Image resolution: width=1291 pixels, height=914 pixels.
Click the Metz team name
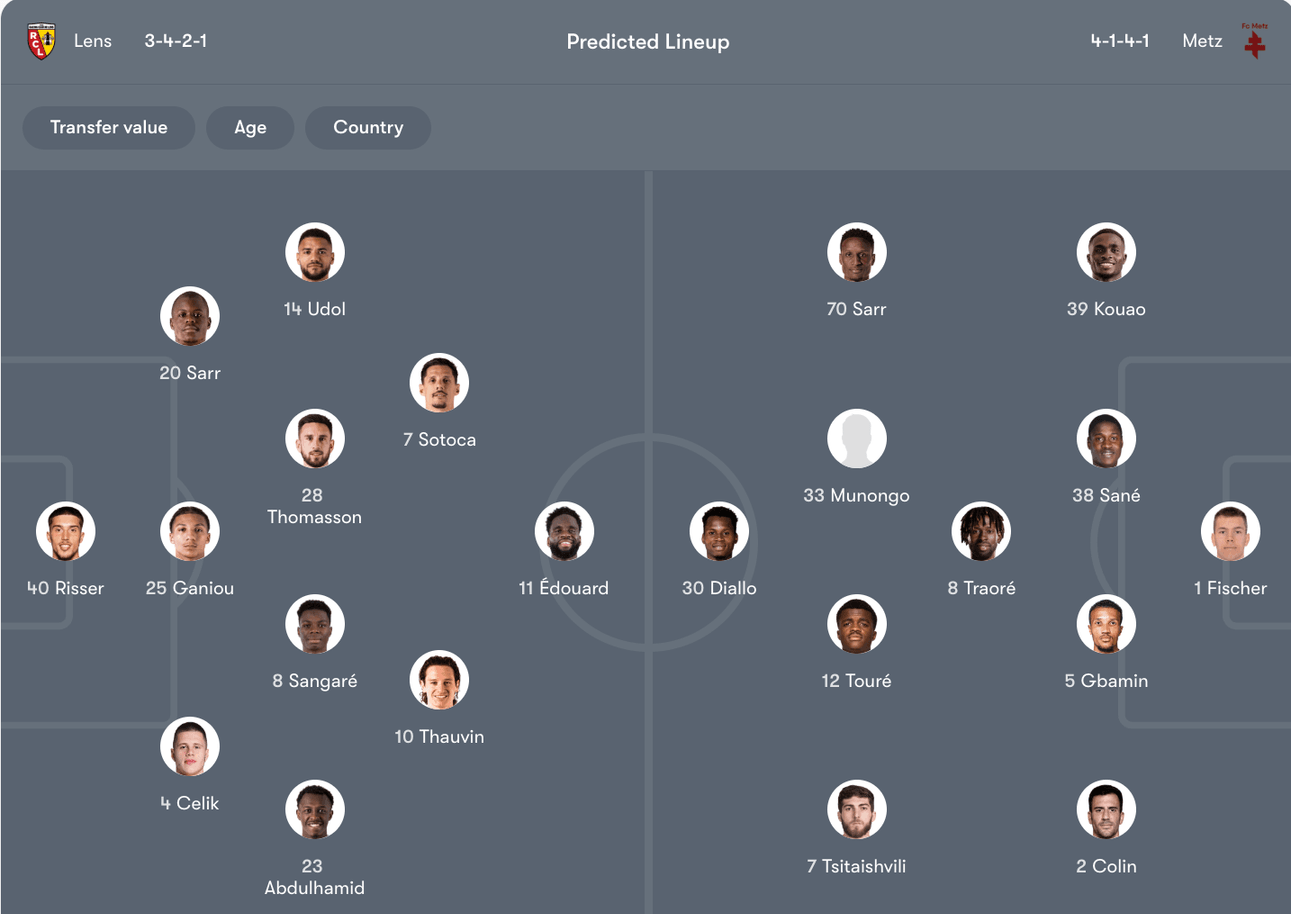click(1202, 42)
